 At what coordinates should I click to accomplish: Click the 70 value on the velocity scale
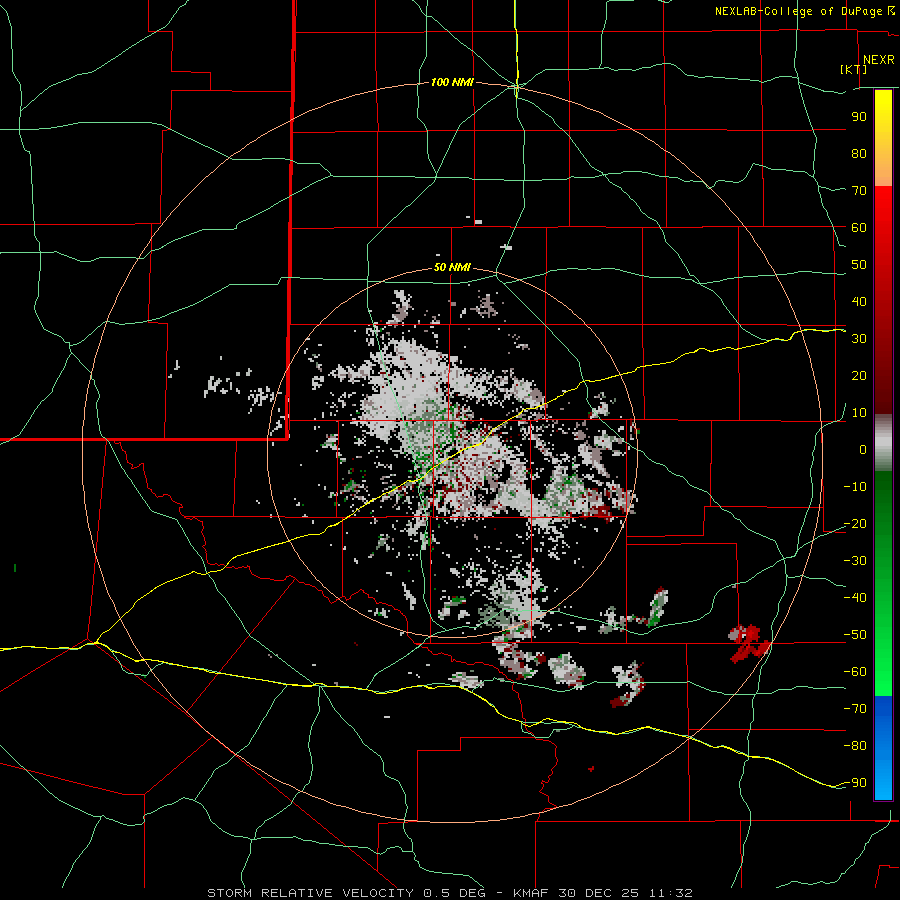click(859, 191)
